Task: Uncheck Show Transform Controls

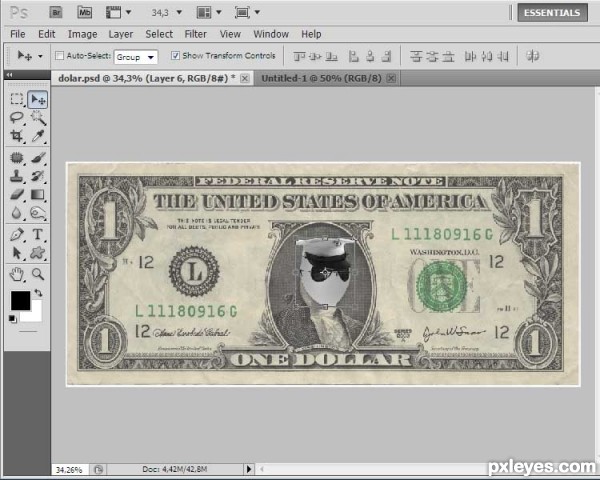Action: pos(175,56)
